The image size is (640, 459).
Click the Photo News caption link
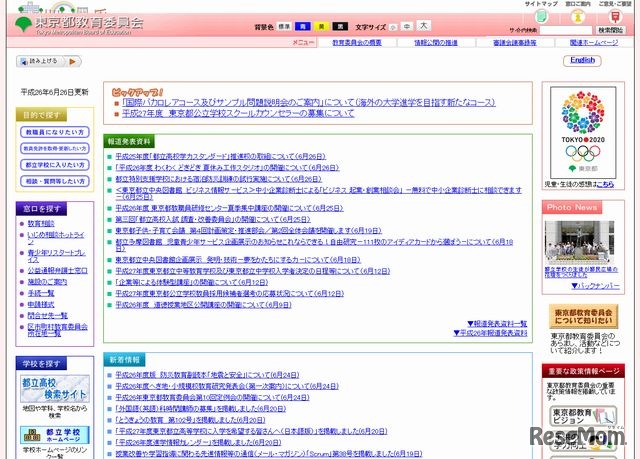pos(581,273)
